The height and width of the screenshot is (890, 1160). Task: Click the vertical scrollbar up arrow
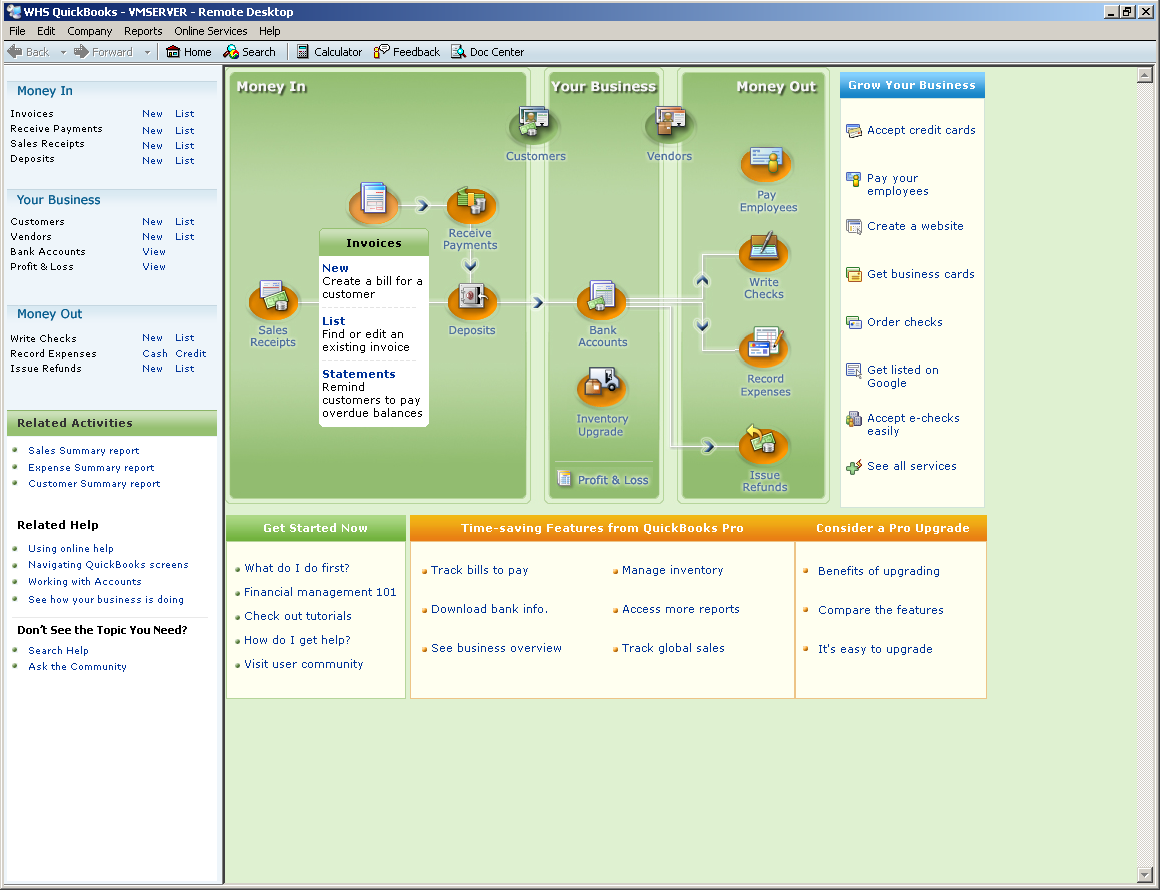click(x=1144, y=75)
